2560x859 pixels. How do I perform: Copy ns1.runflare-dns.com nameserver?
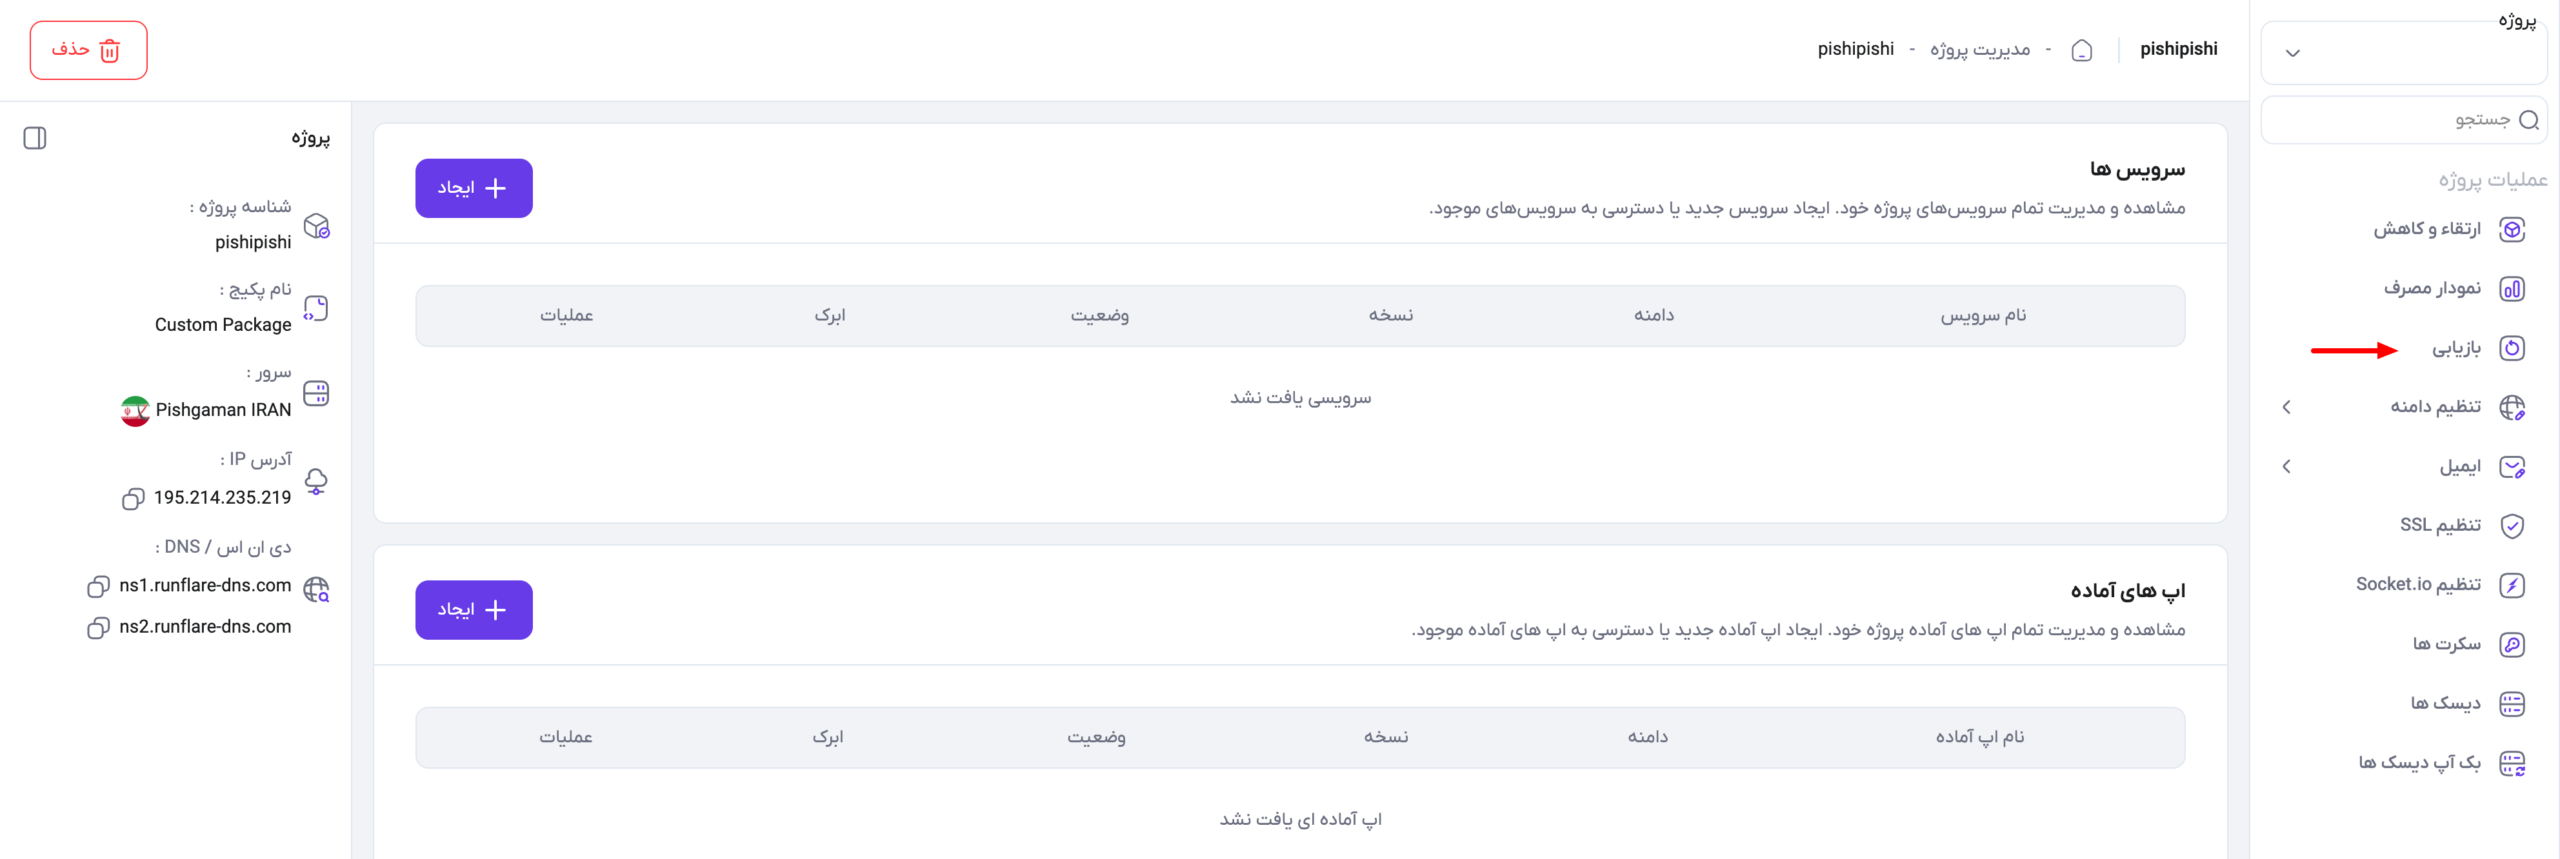(98, 587)
